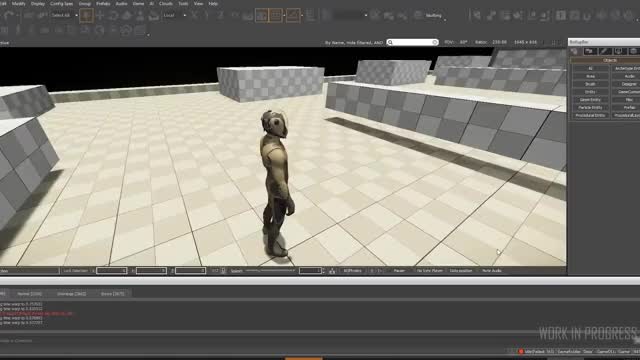
Task: Adjust the camera Speed slider
Action: pos(270,271)
